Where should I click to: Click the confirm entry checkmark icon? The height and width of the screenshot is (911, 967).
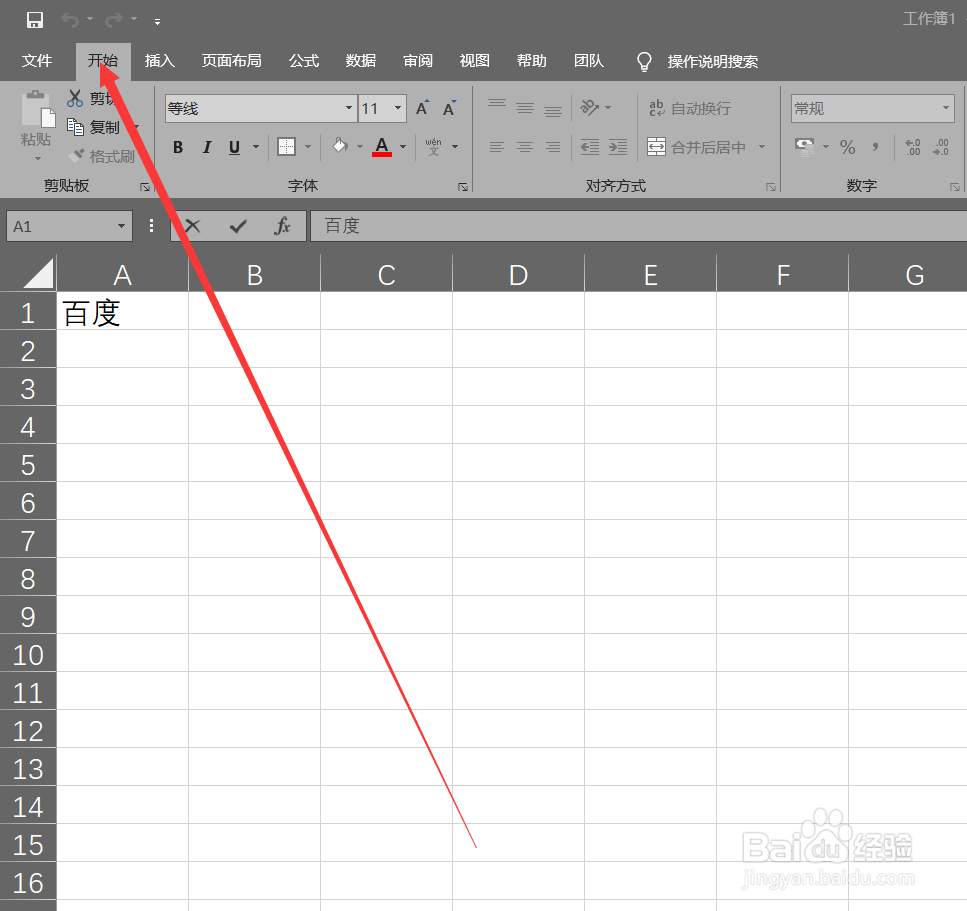pos(238,226)
